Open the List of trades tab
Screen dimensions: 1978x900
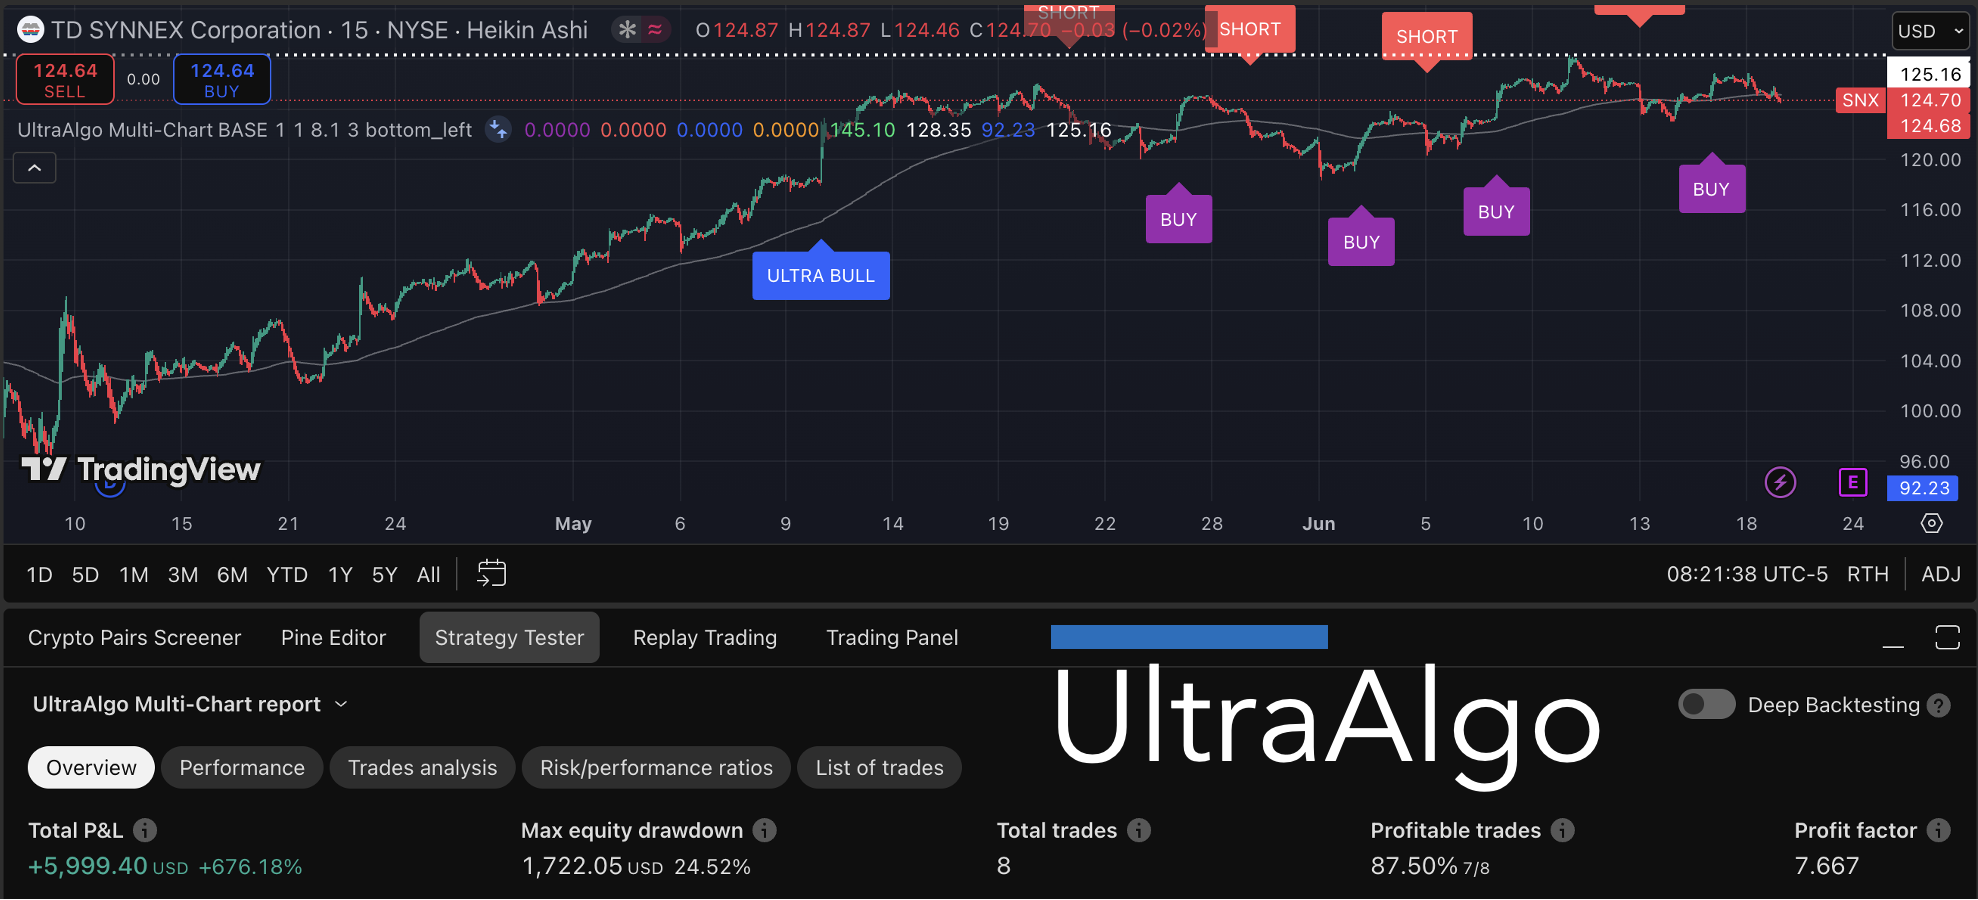880,768
